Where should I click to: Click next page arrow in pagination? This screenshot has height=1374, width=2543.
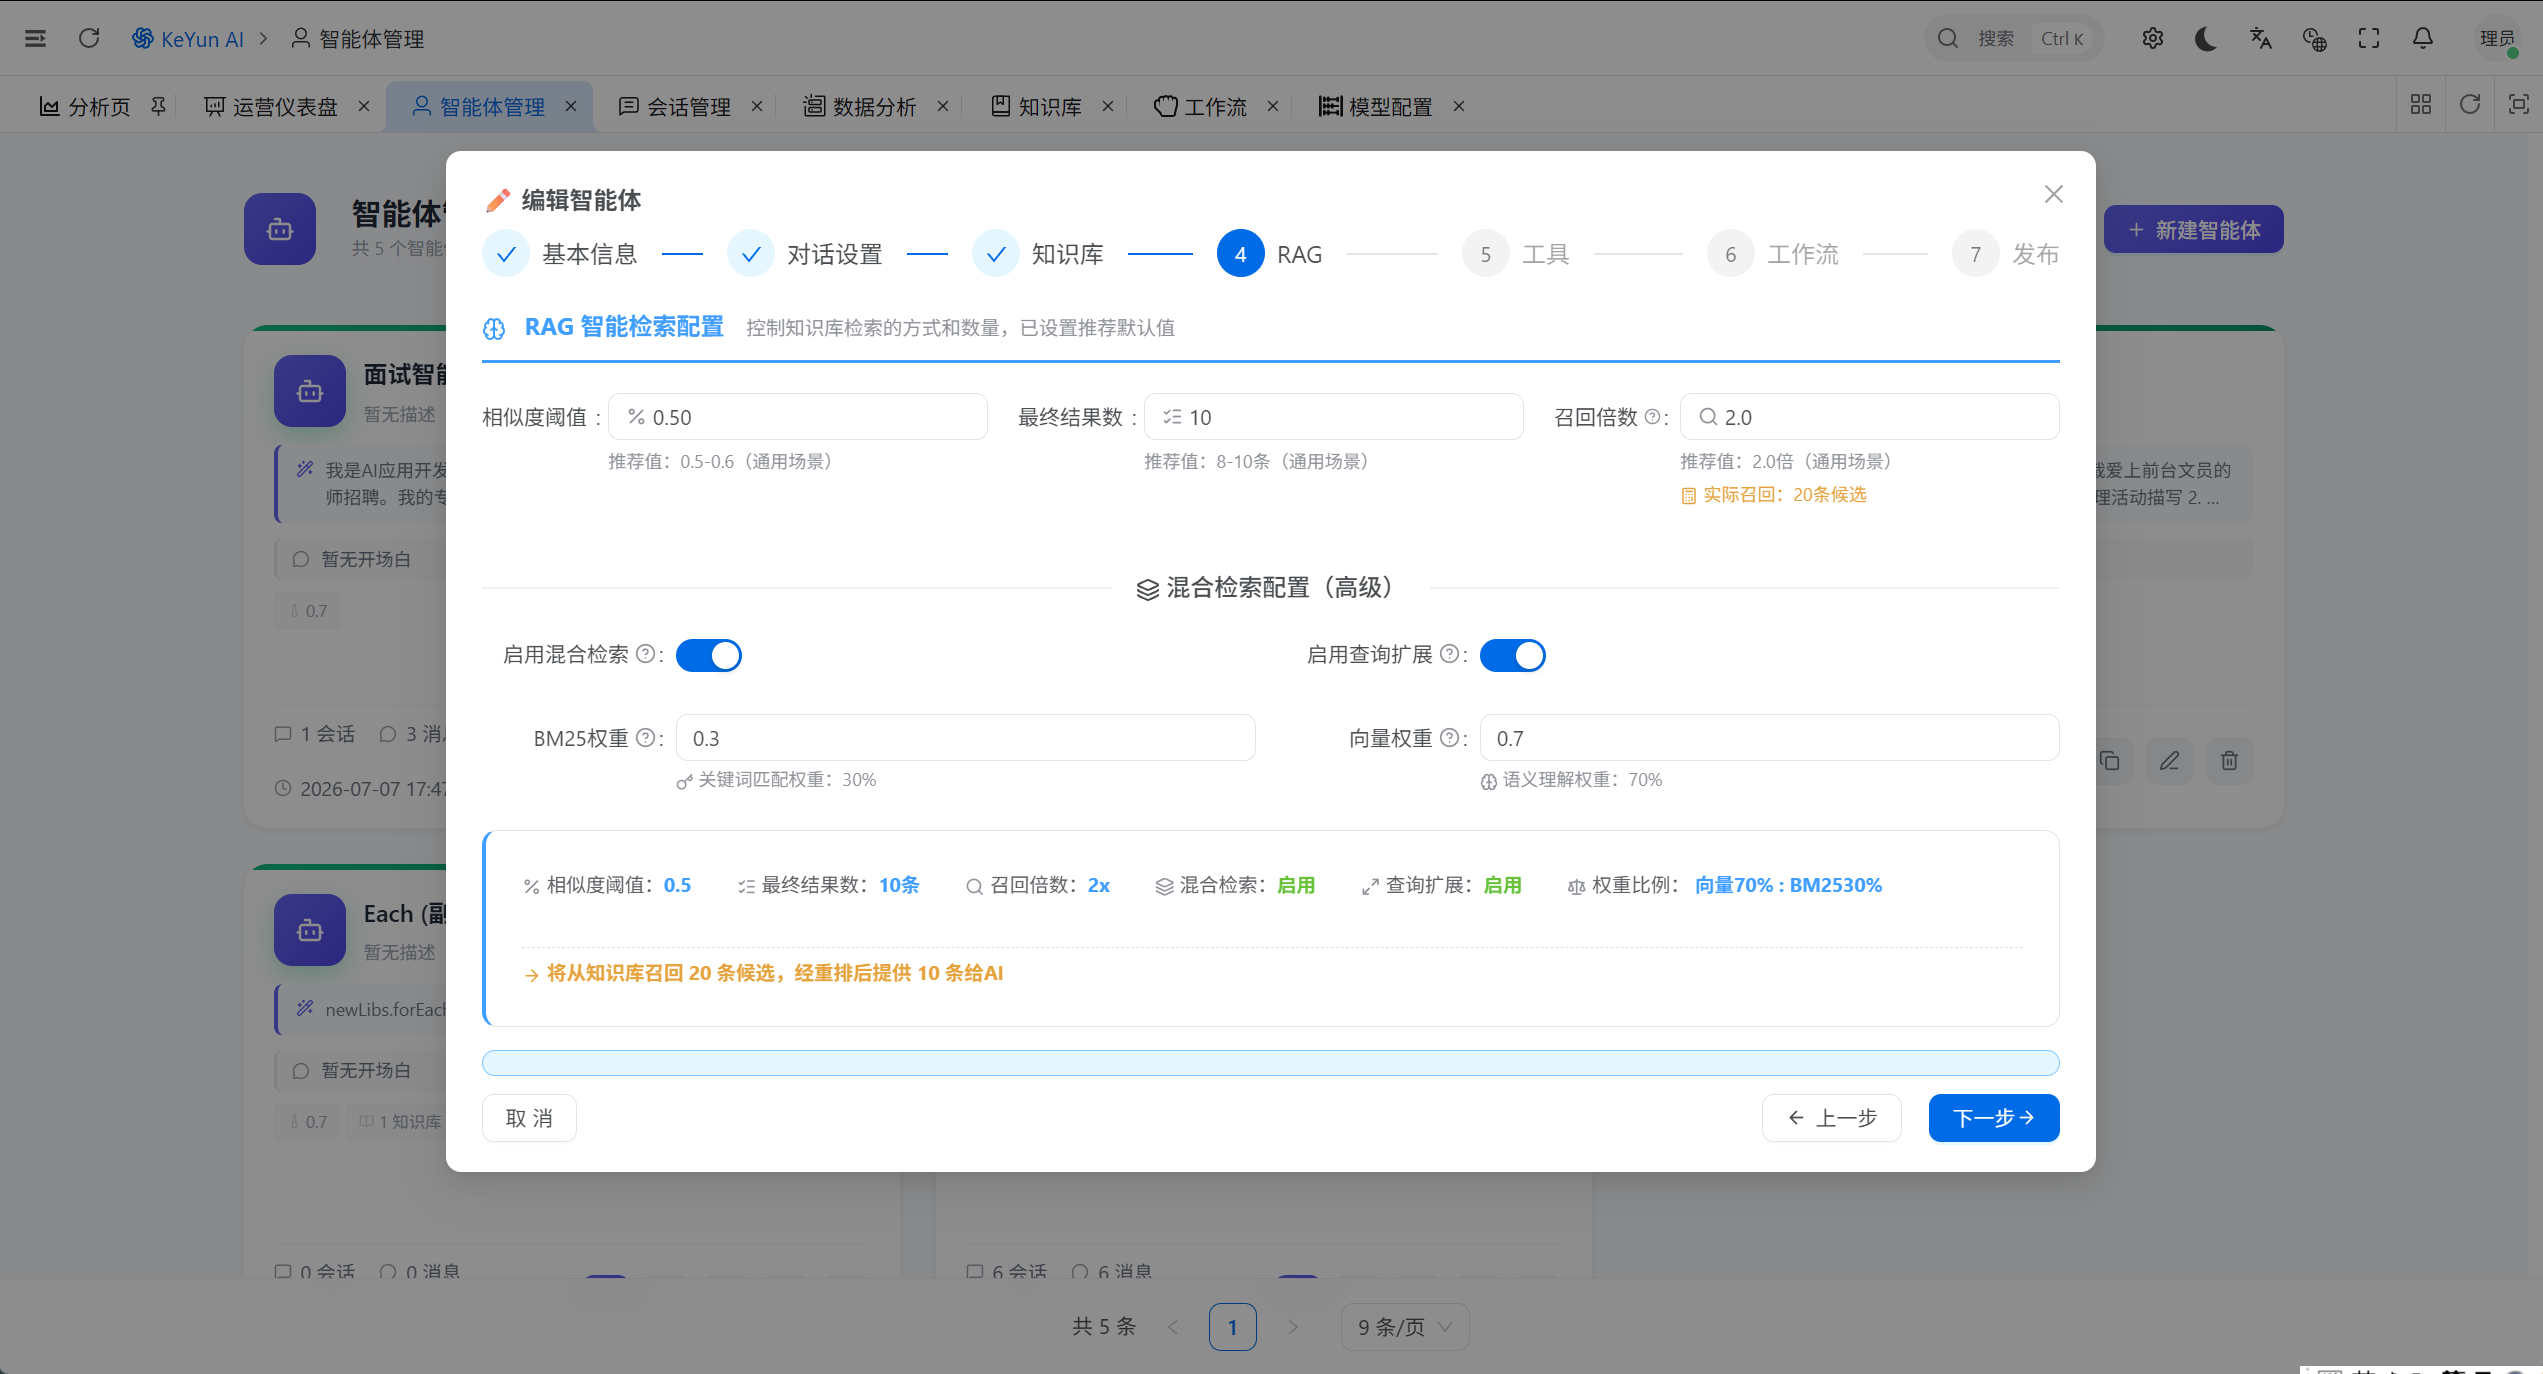(1293, 1327)
